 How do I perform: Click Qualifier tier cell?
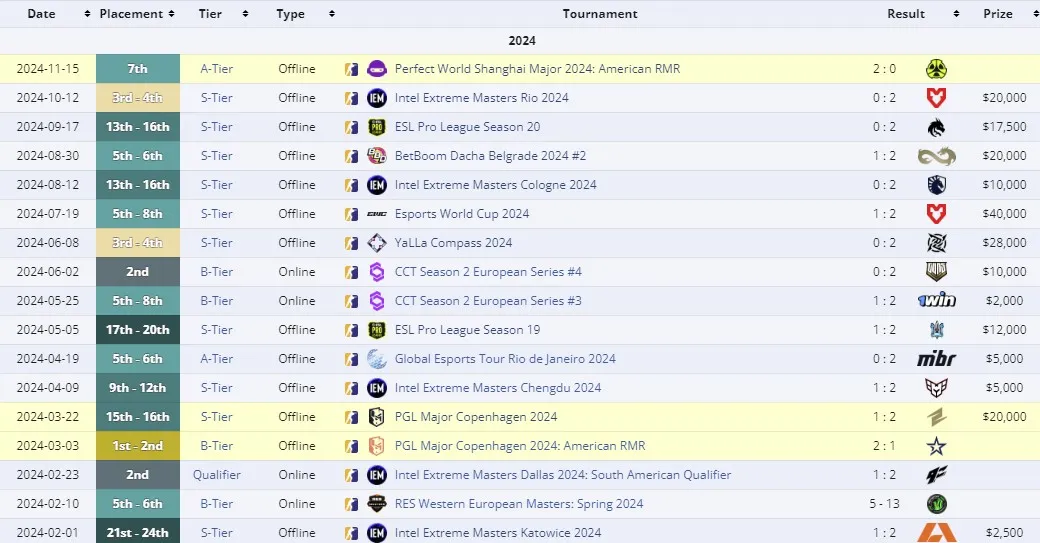(x=217, y=475)
